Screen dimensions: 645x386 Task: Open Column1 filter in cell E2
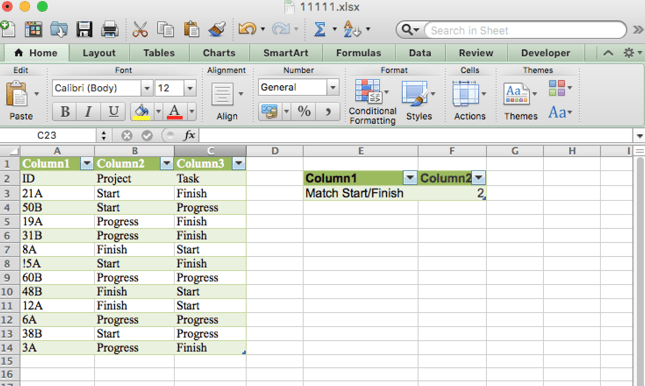pyautogui.click(x=410, y=178)
